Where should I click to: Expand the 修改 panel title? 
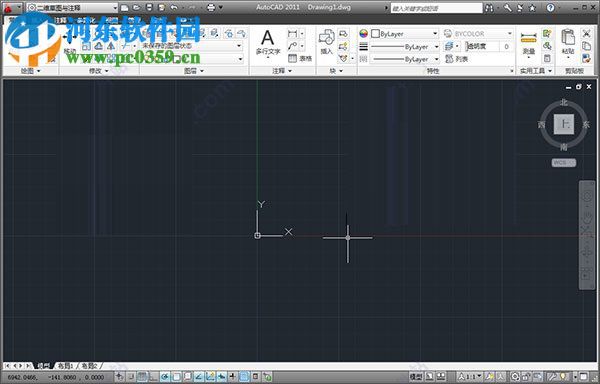click(99, 71)
